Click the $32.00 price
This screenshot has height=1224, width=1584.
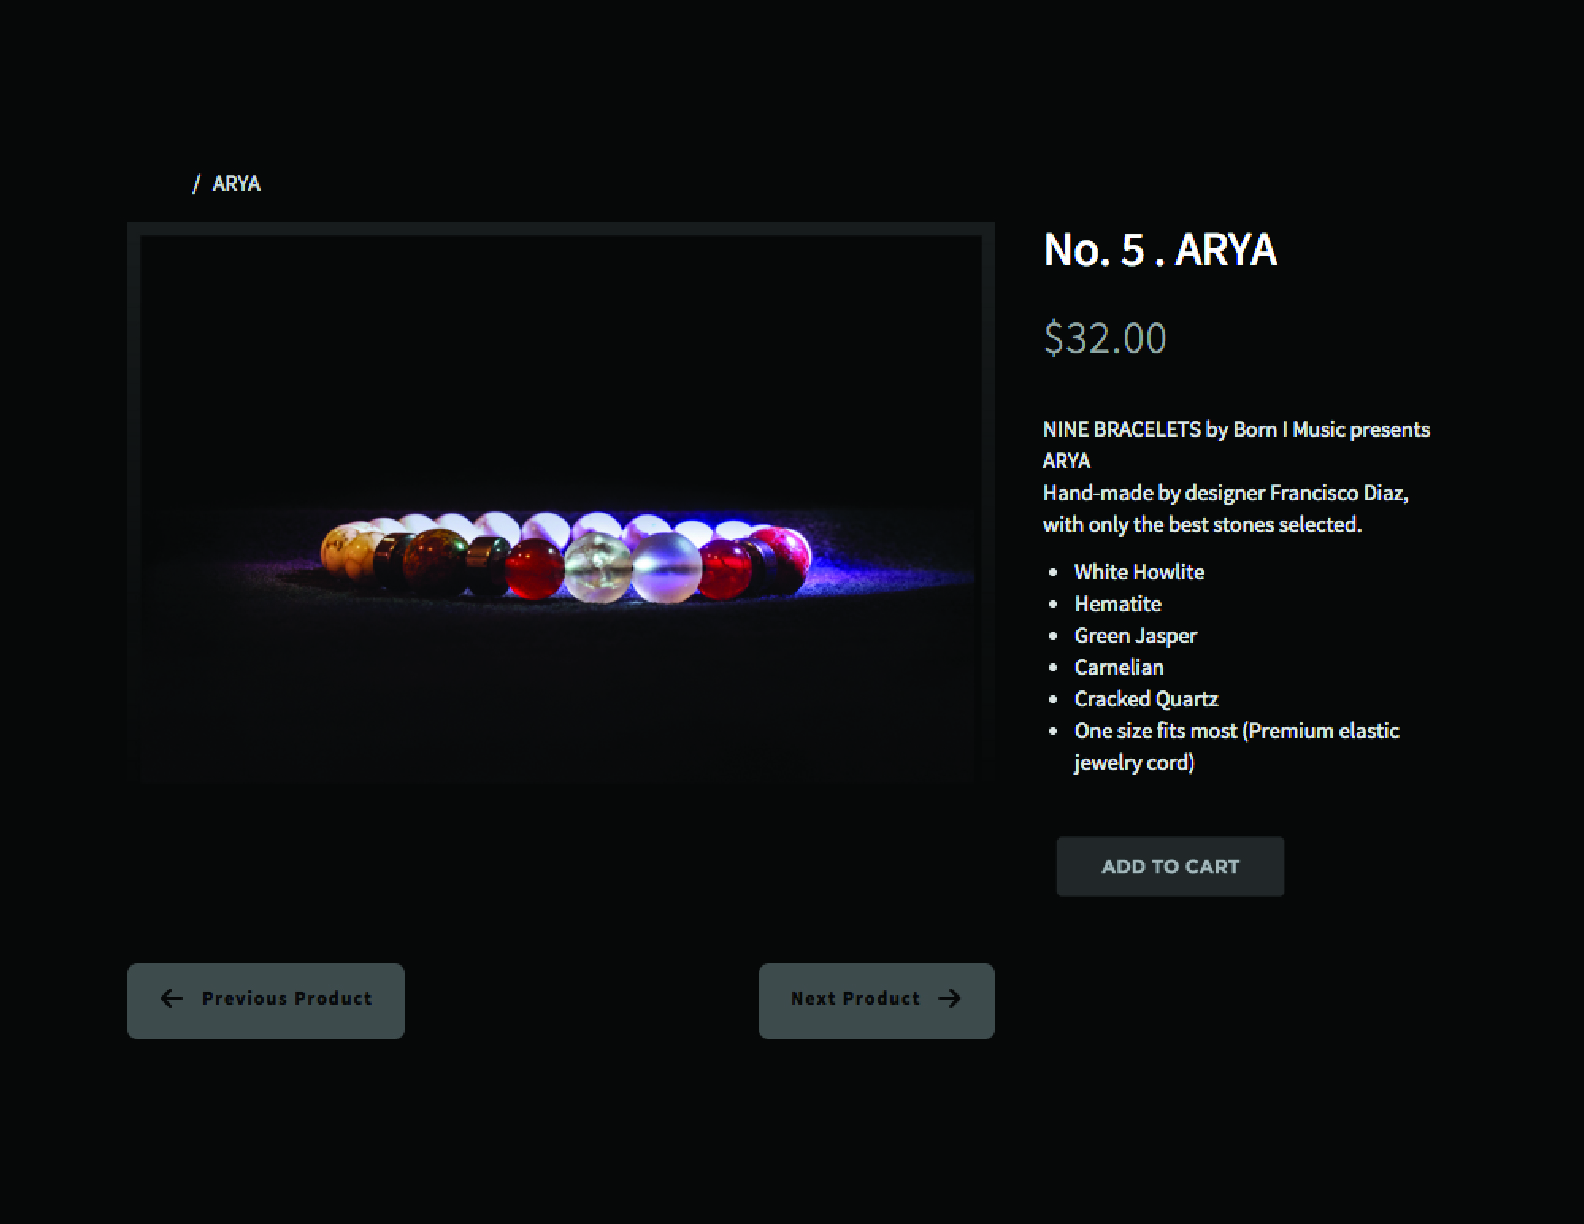(1104, 338)
